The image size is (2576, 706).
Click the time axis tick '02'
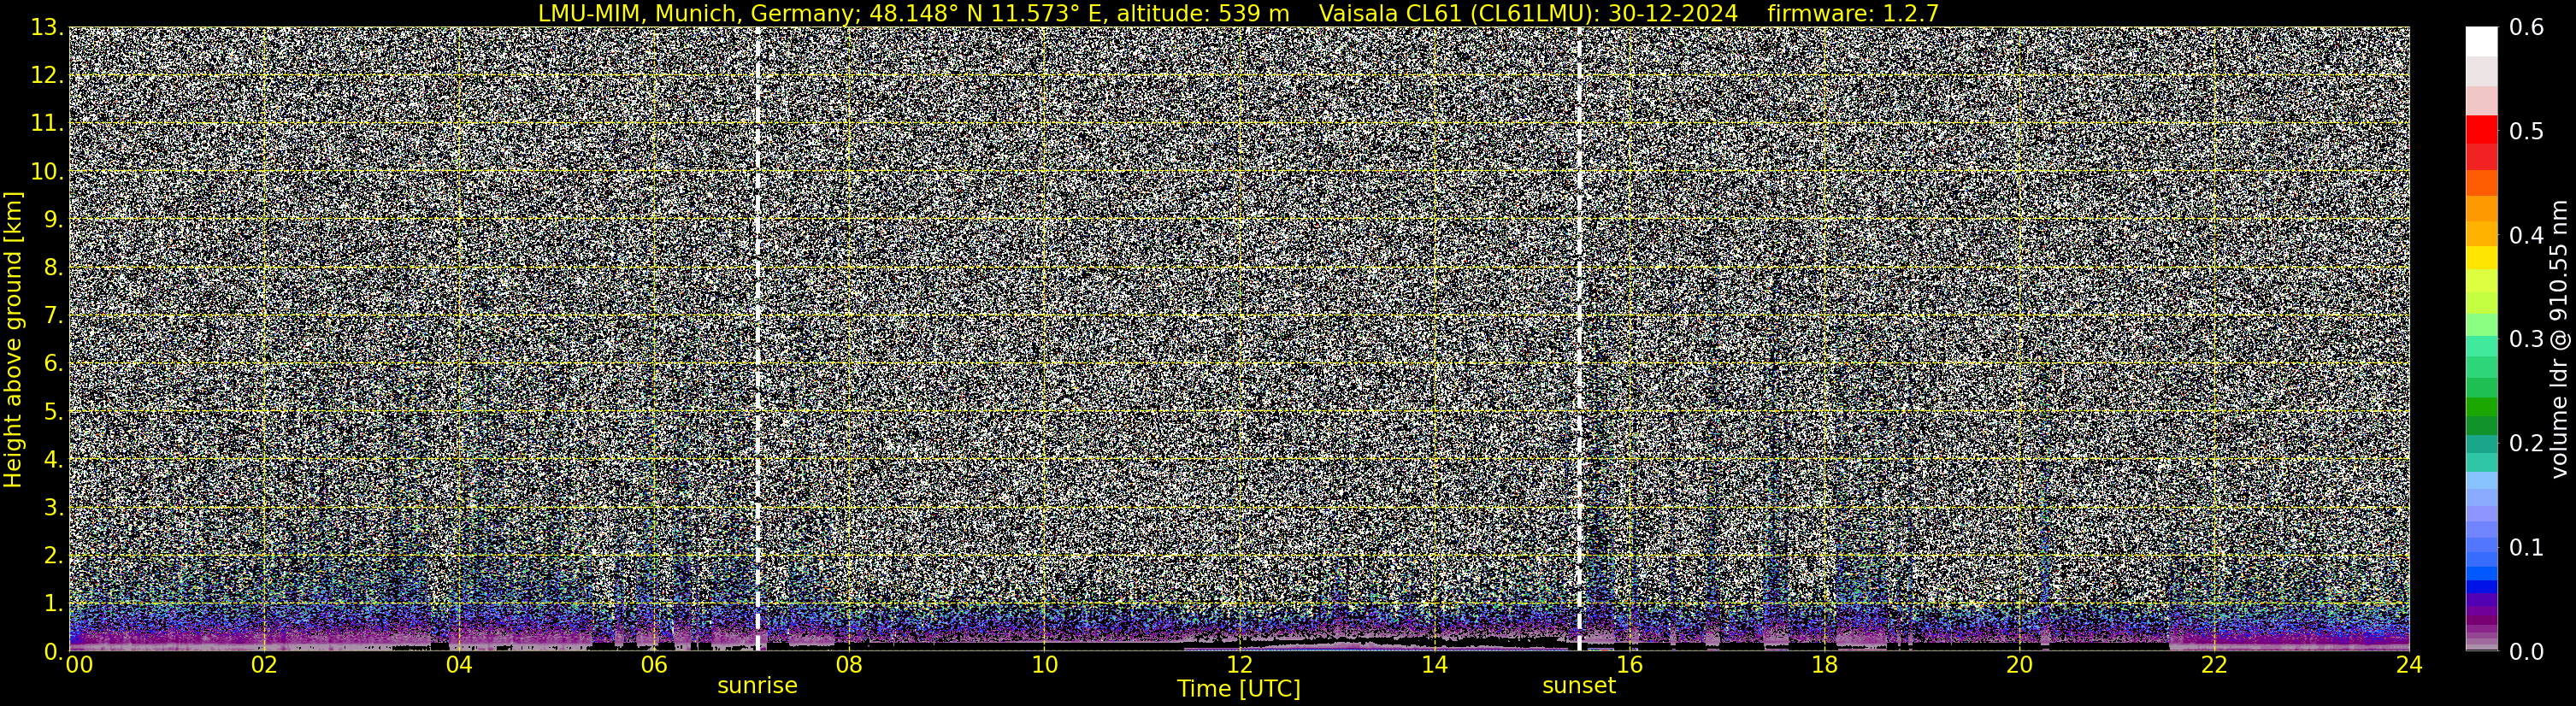point(264,665)
